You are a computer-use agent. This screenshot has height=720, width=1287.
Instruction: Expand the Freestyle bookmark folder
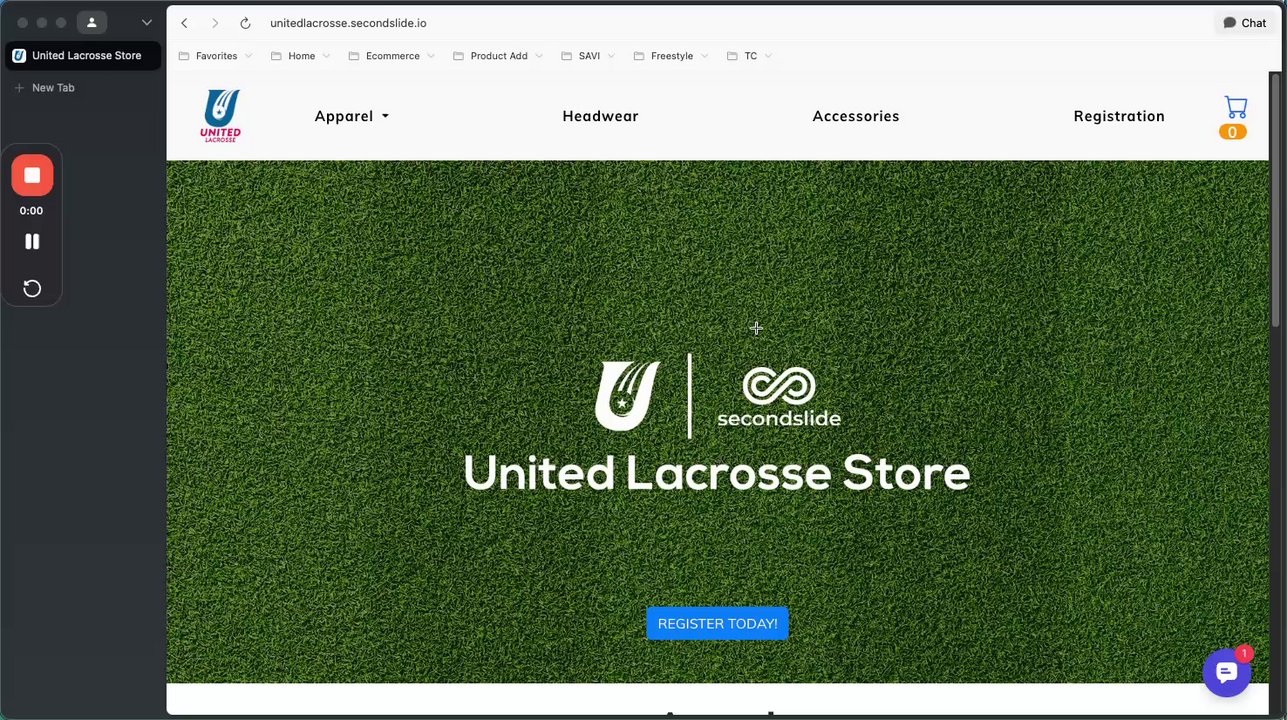[670, 56]
